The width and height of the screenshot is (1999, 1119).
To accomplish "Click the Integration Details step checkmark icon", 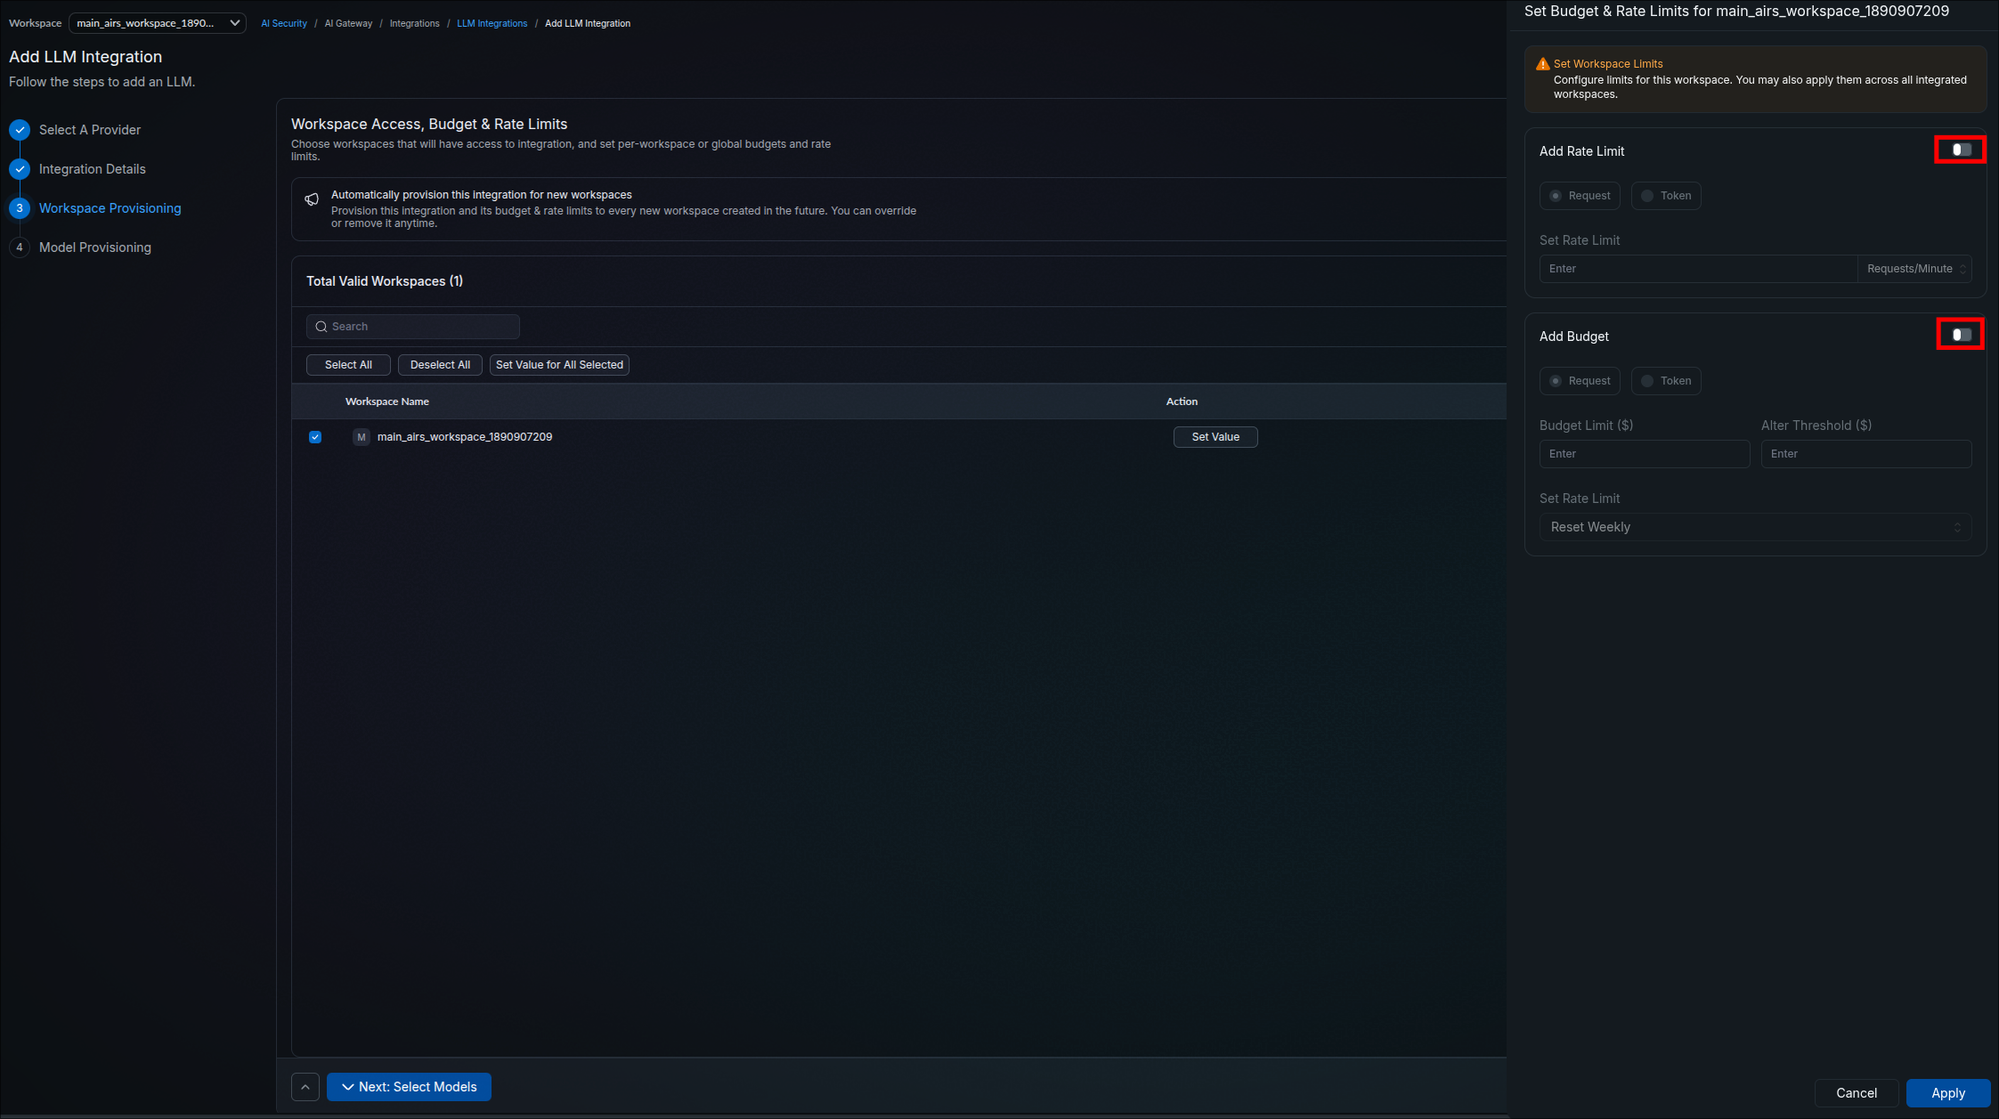I will (20, 169).
